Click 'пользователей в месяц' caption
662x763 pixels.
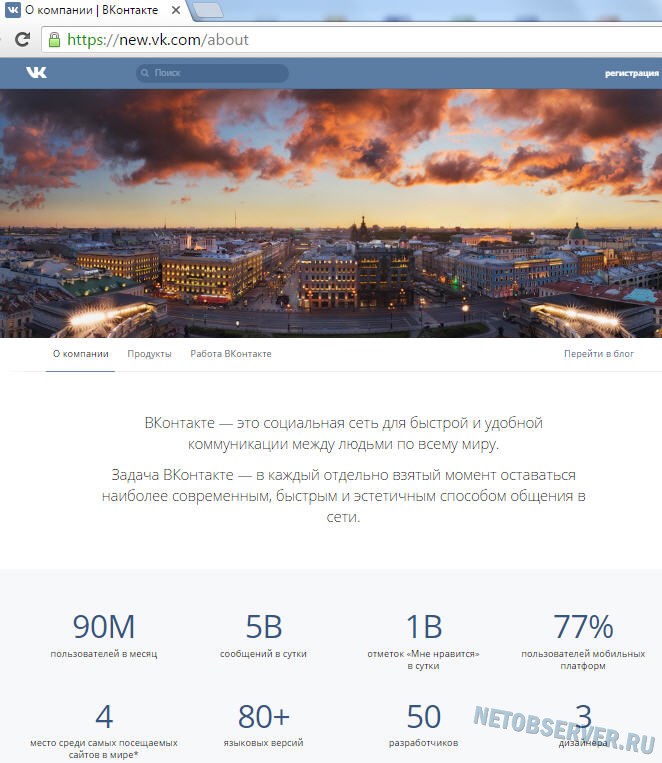[104, 654]
